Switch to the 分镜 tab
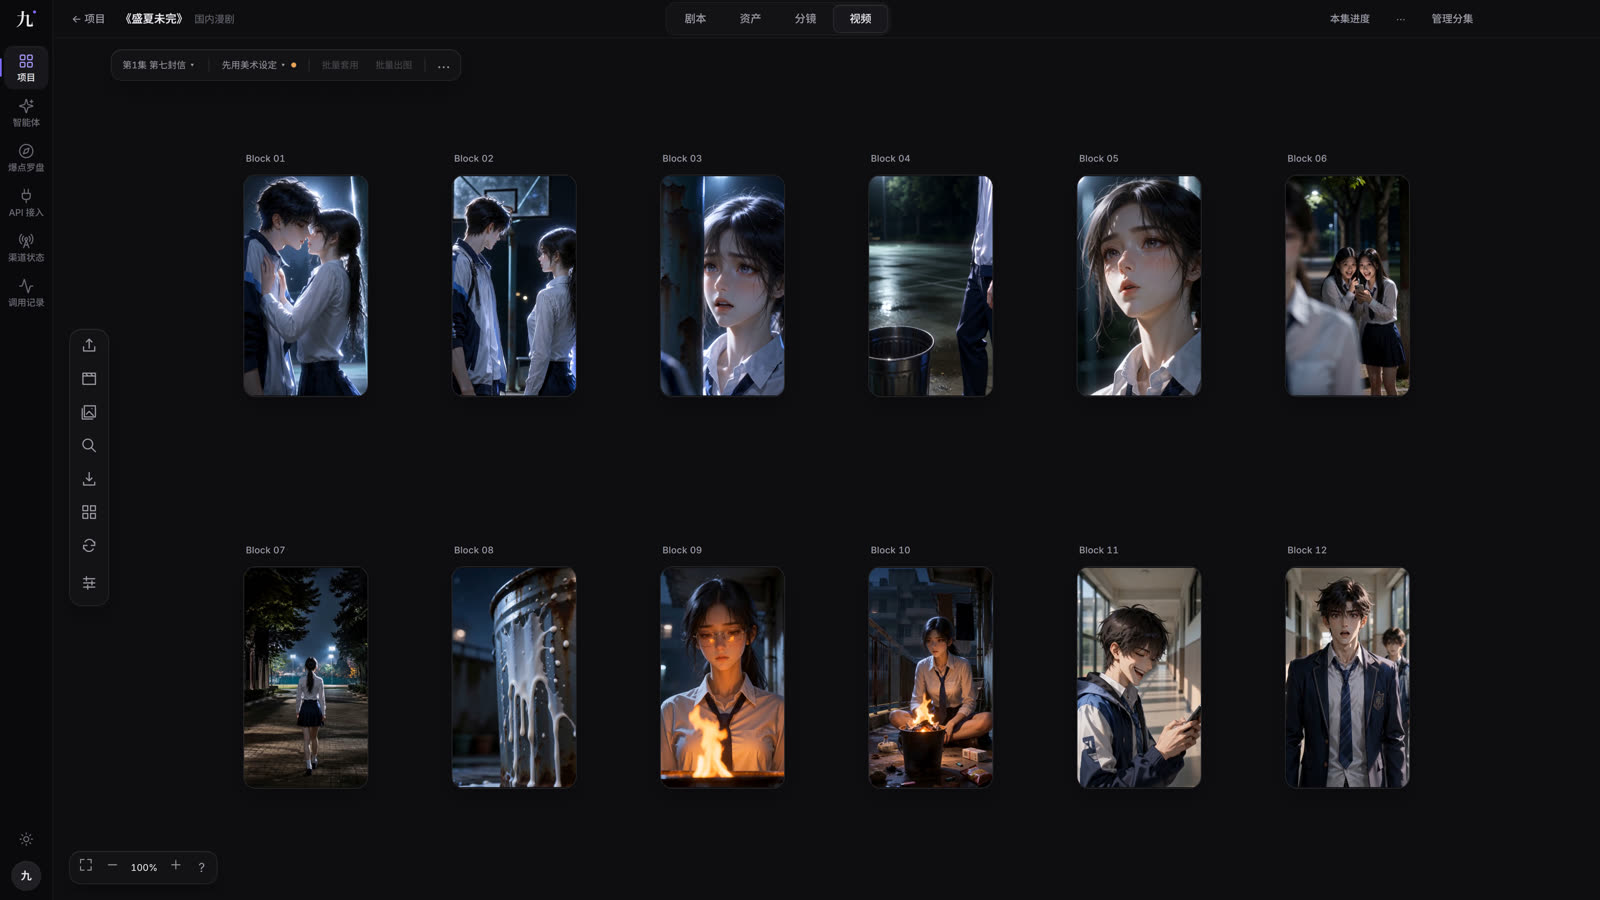 pyautogui.click(x=805, y=19)
